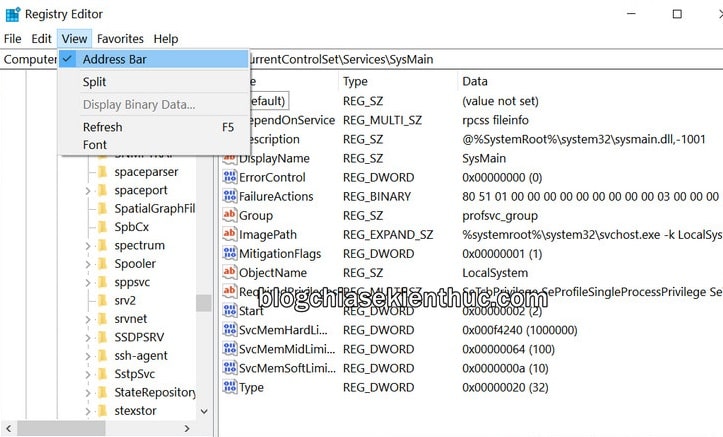Expand the spaceport tree node

[x=88, y=191]
